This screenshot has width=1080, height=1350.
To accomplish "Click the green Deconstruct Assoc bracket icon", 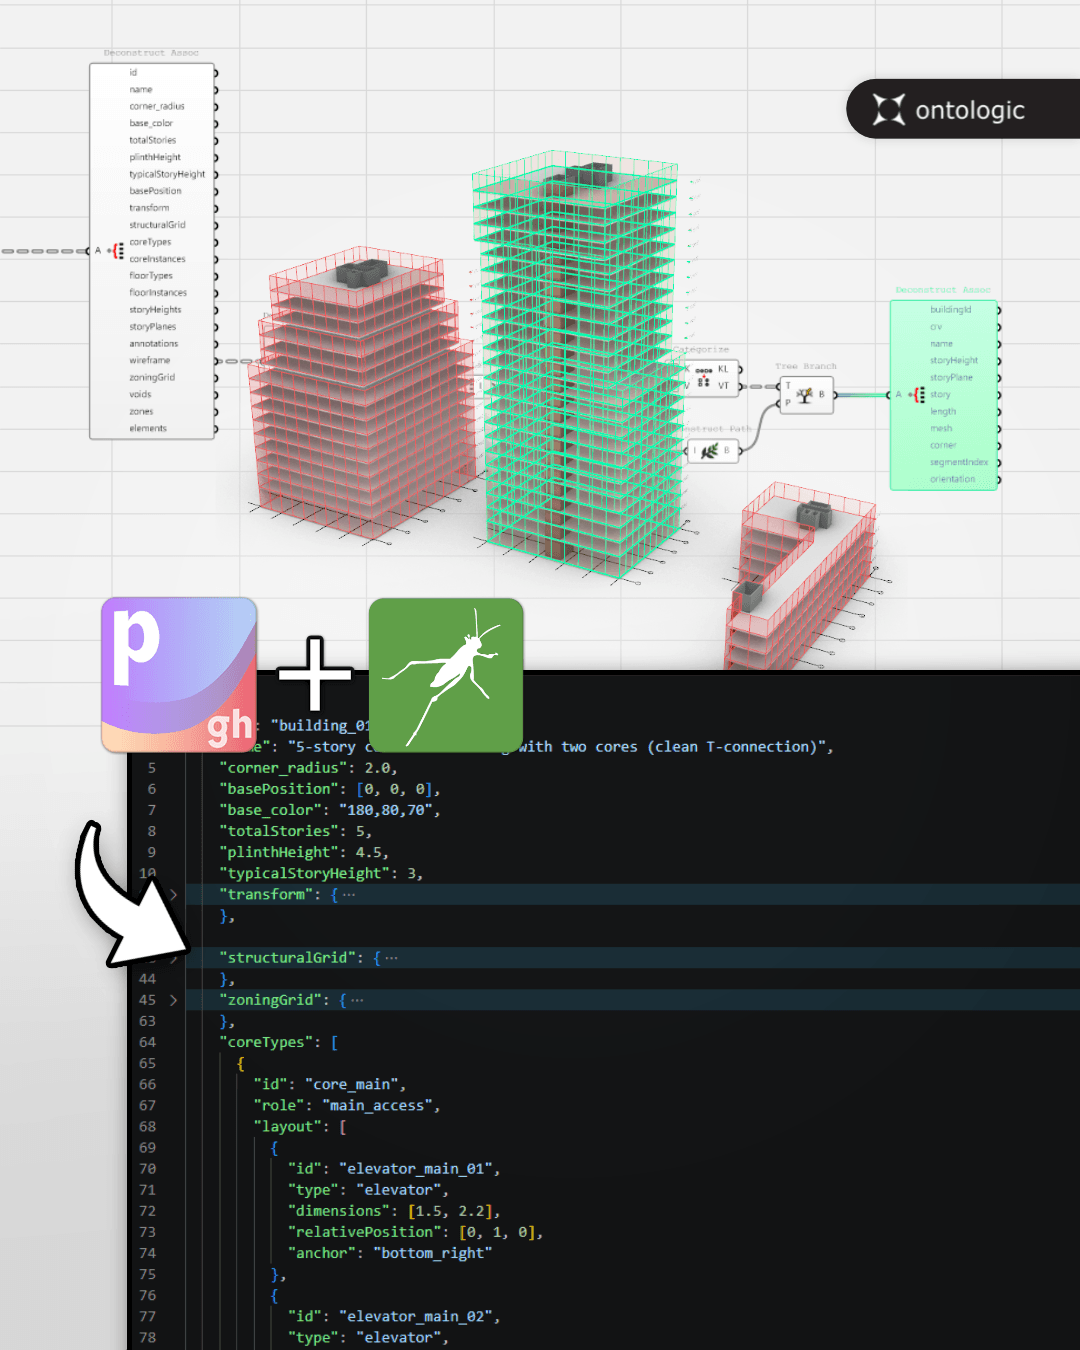I will [919, 395].
